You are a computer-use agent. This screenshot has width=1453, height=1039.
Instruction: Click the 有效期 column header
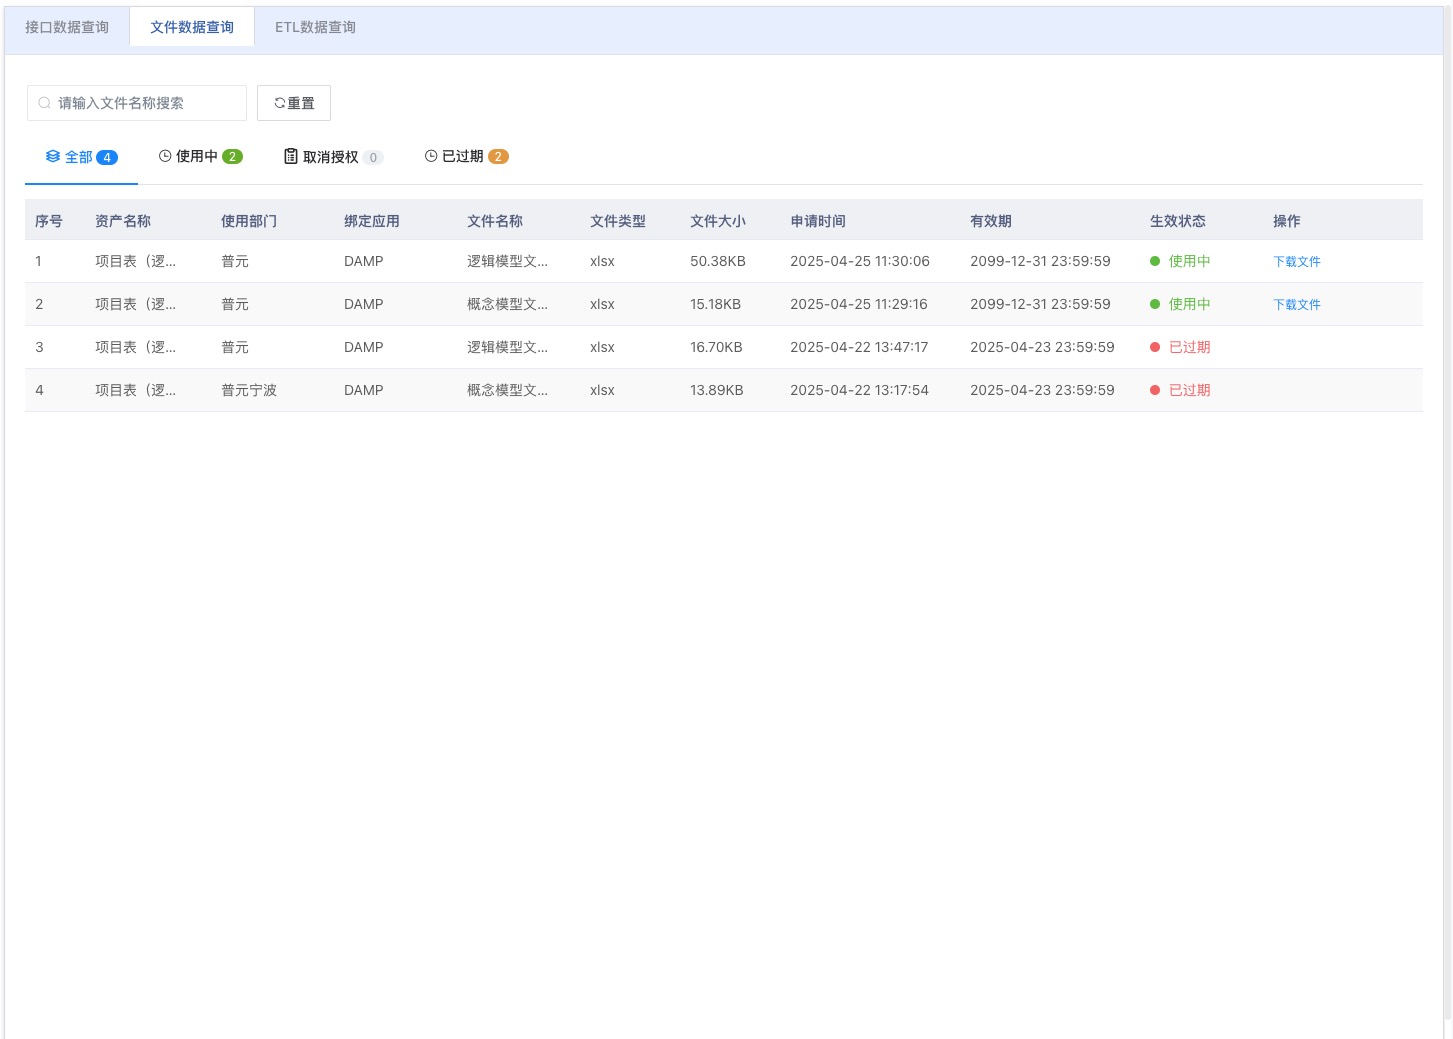click(990, 221)
